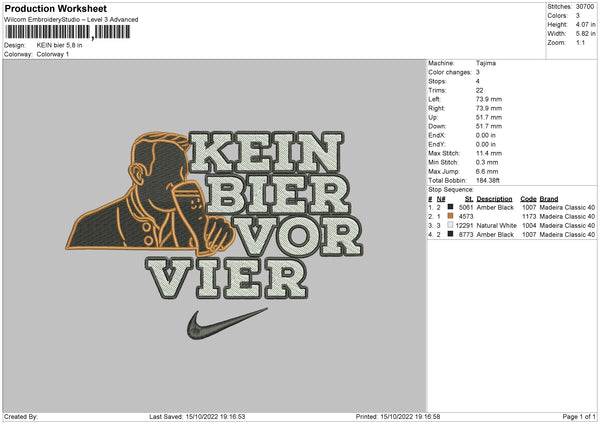
Task: Select the Zoom value 1:1
Action: pos(580,42)
